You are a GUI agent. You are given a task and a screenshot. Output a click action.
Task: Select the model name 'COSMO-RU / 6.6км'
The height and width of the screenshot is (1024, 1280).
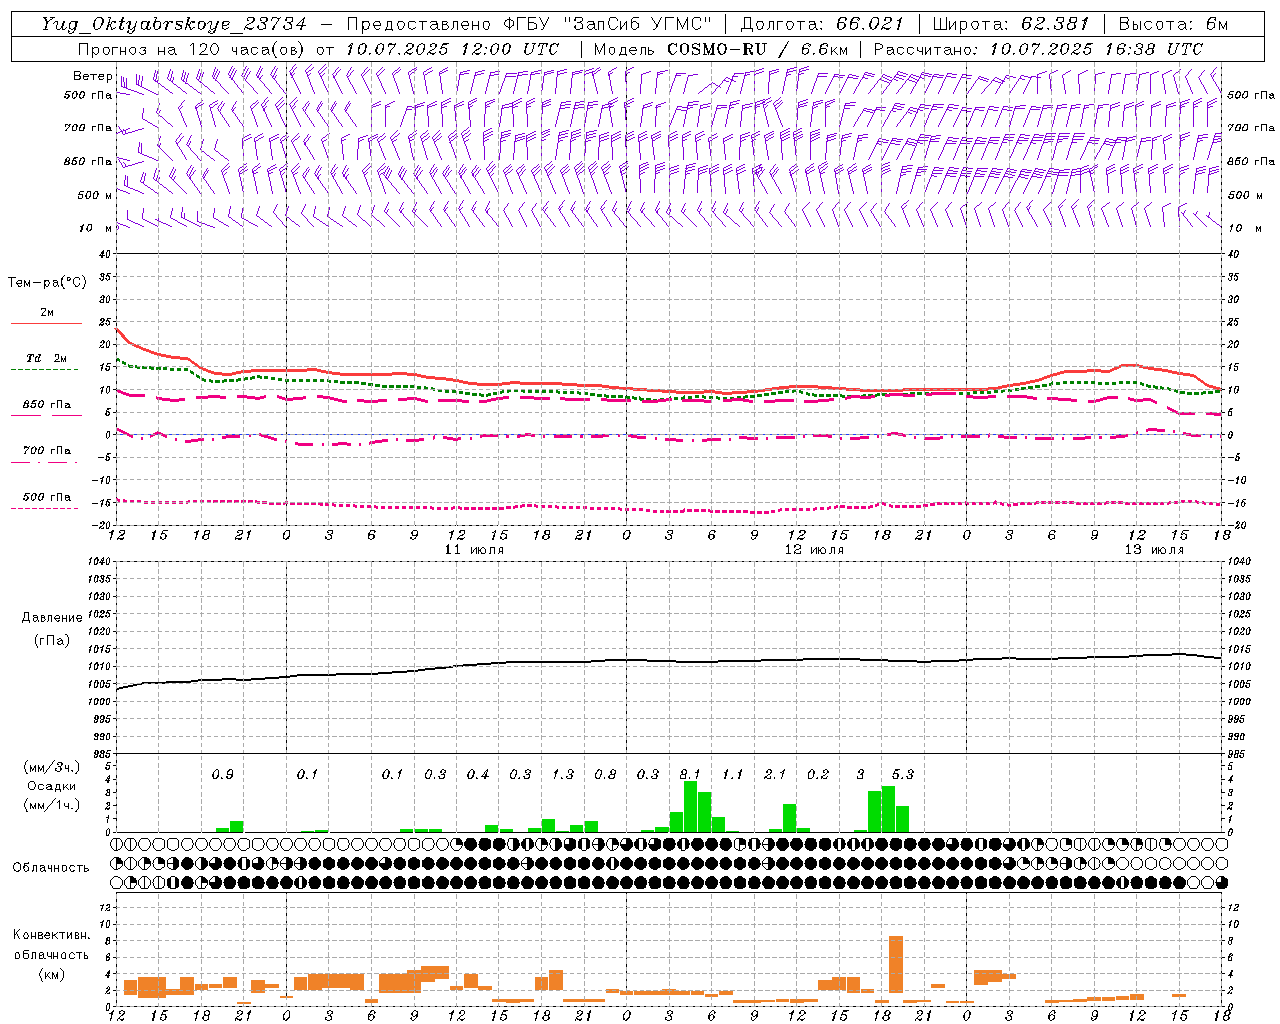pyautogui.click(x=758, y=49)
